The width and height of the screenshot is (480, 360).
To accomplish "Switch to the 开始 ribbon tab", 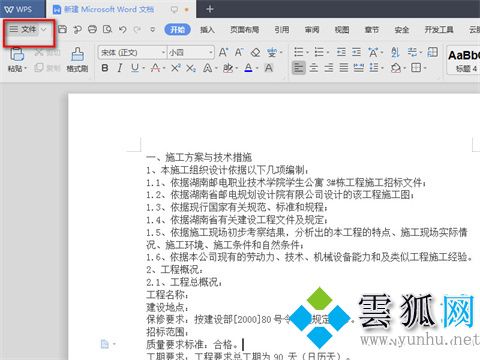I will (x=178, y=29).
